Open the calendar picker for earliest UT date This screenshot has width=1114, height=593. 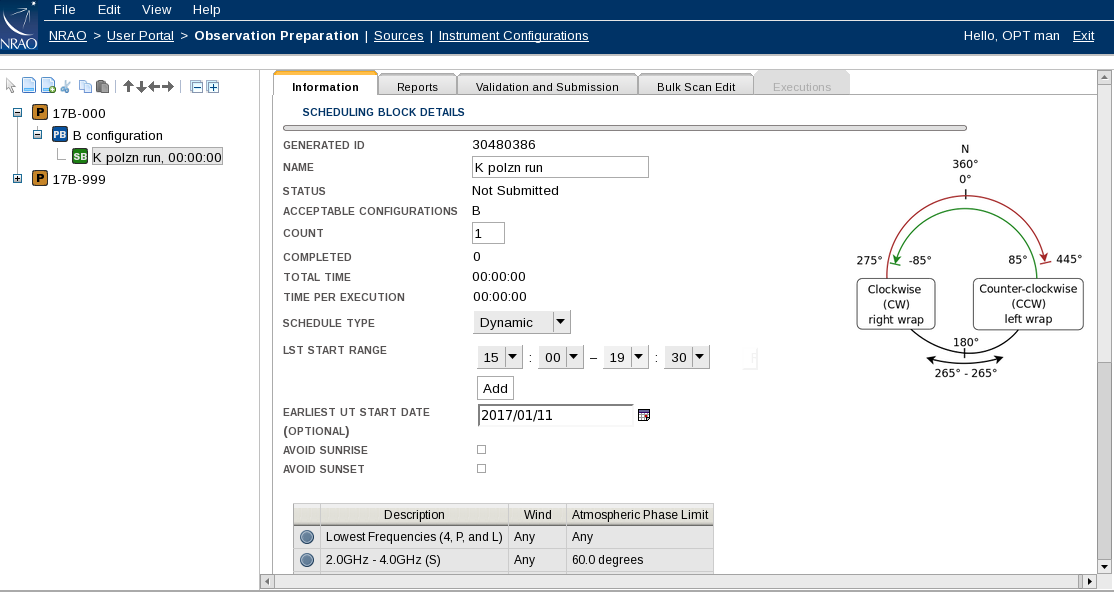tap(644, 415)
